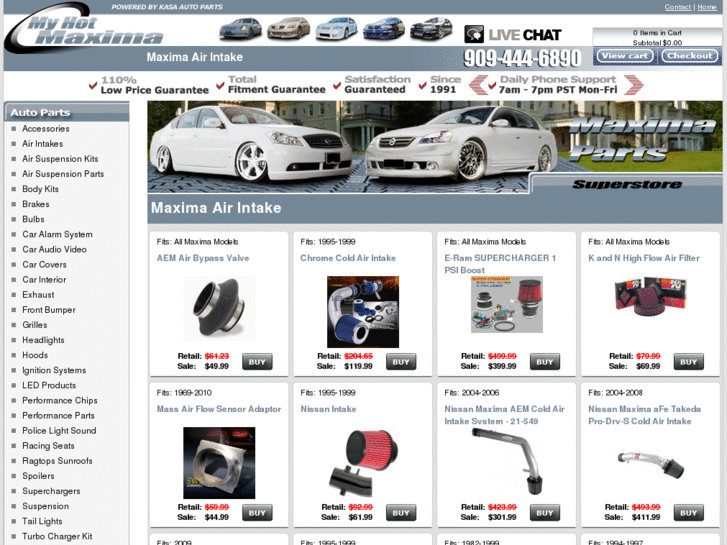Open Performance Chips category
727x545 pixels.
click(x=60, y=401)
